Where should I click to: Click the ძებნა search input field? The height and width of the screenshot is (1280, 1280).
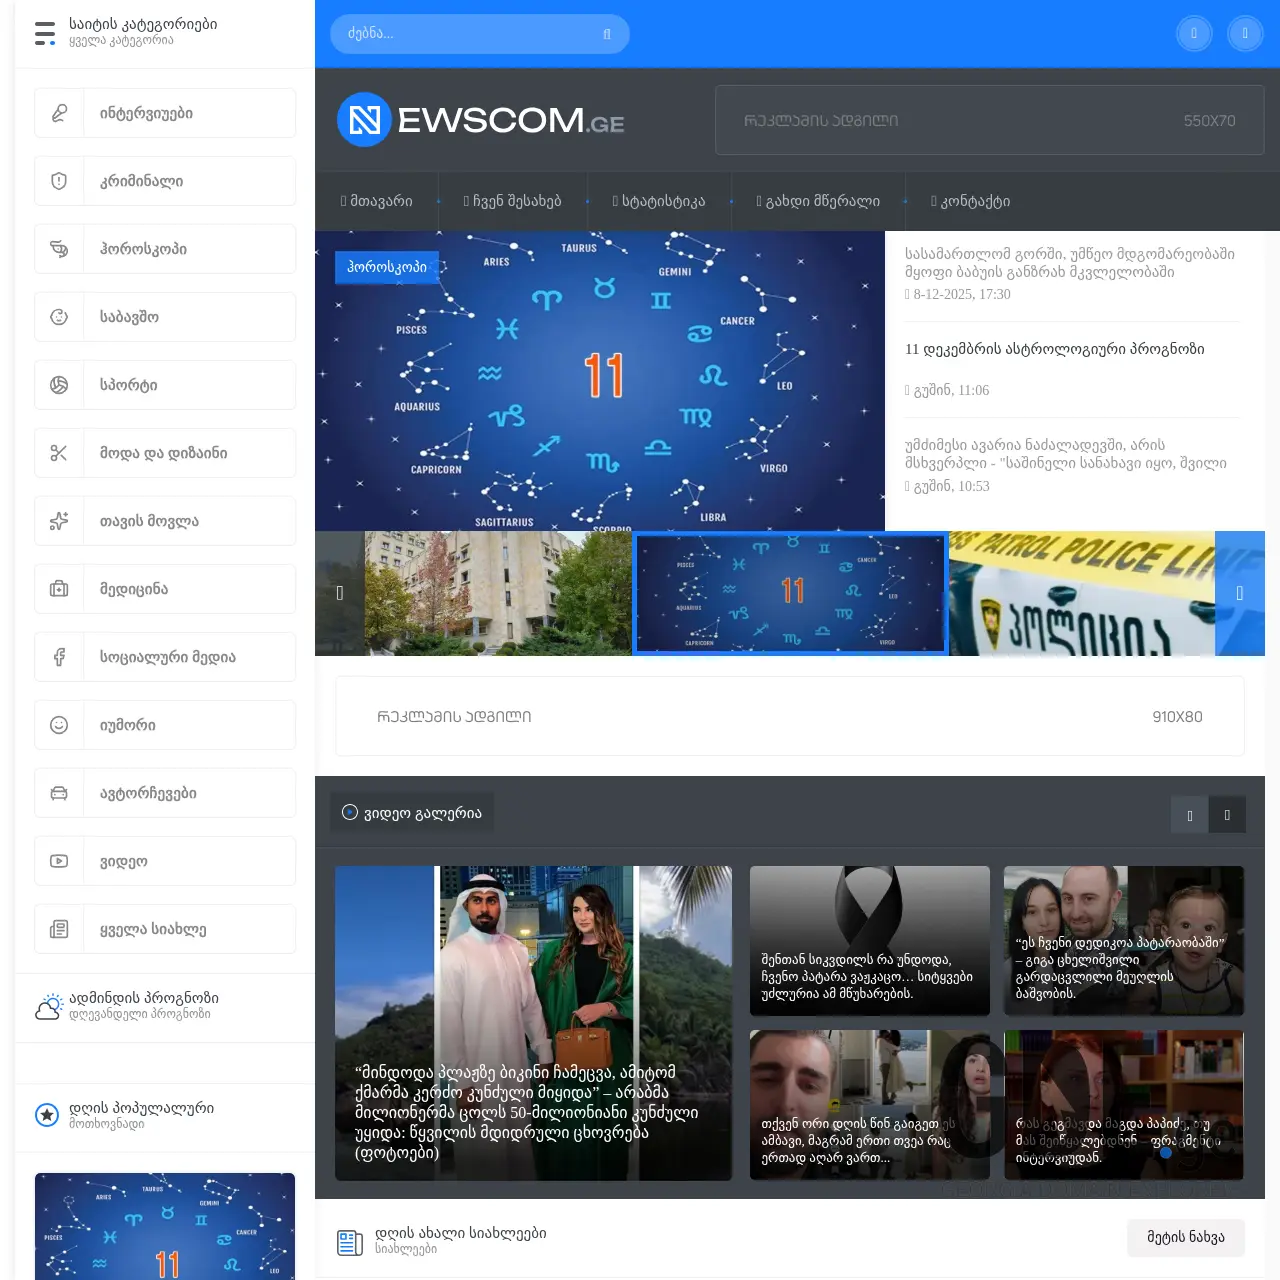pos(470,33)
